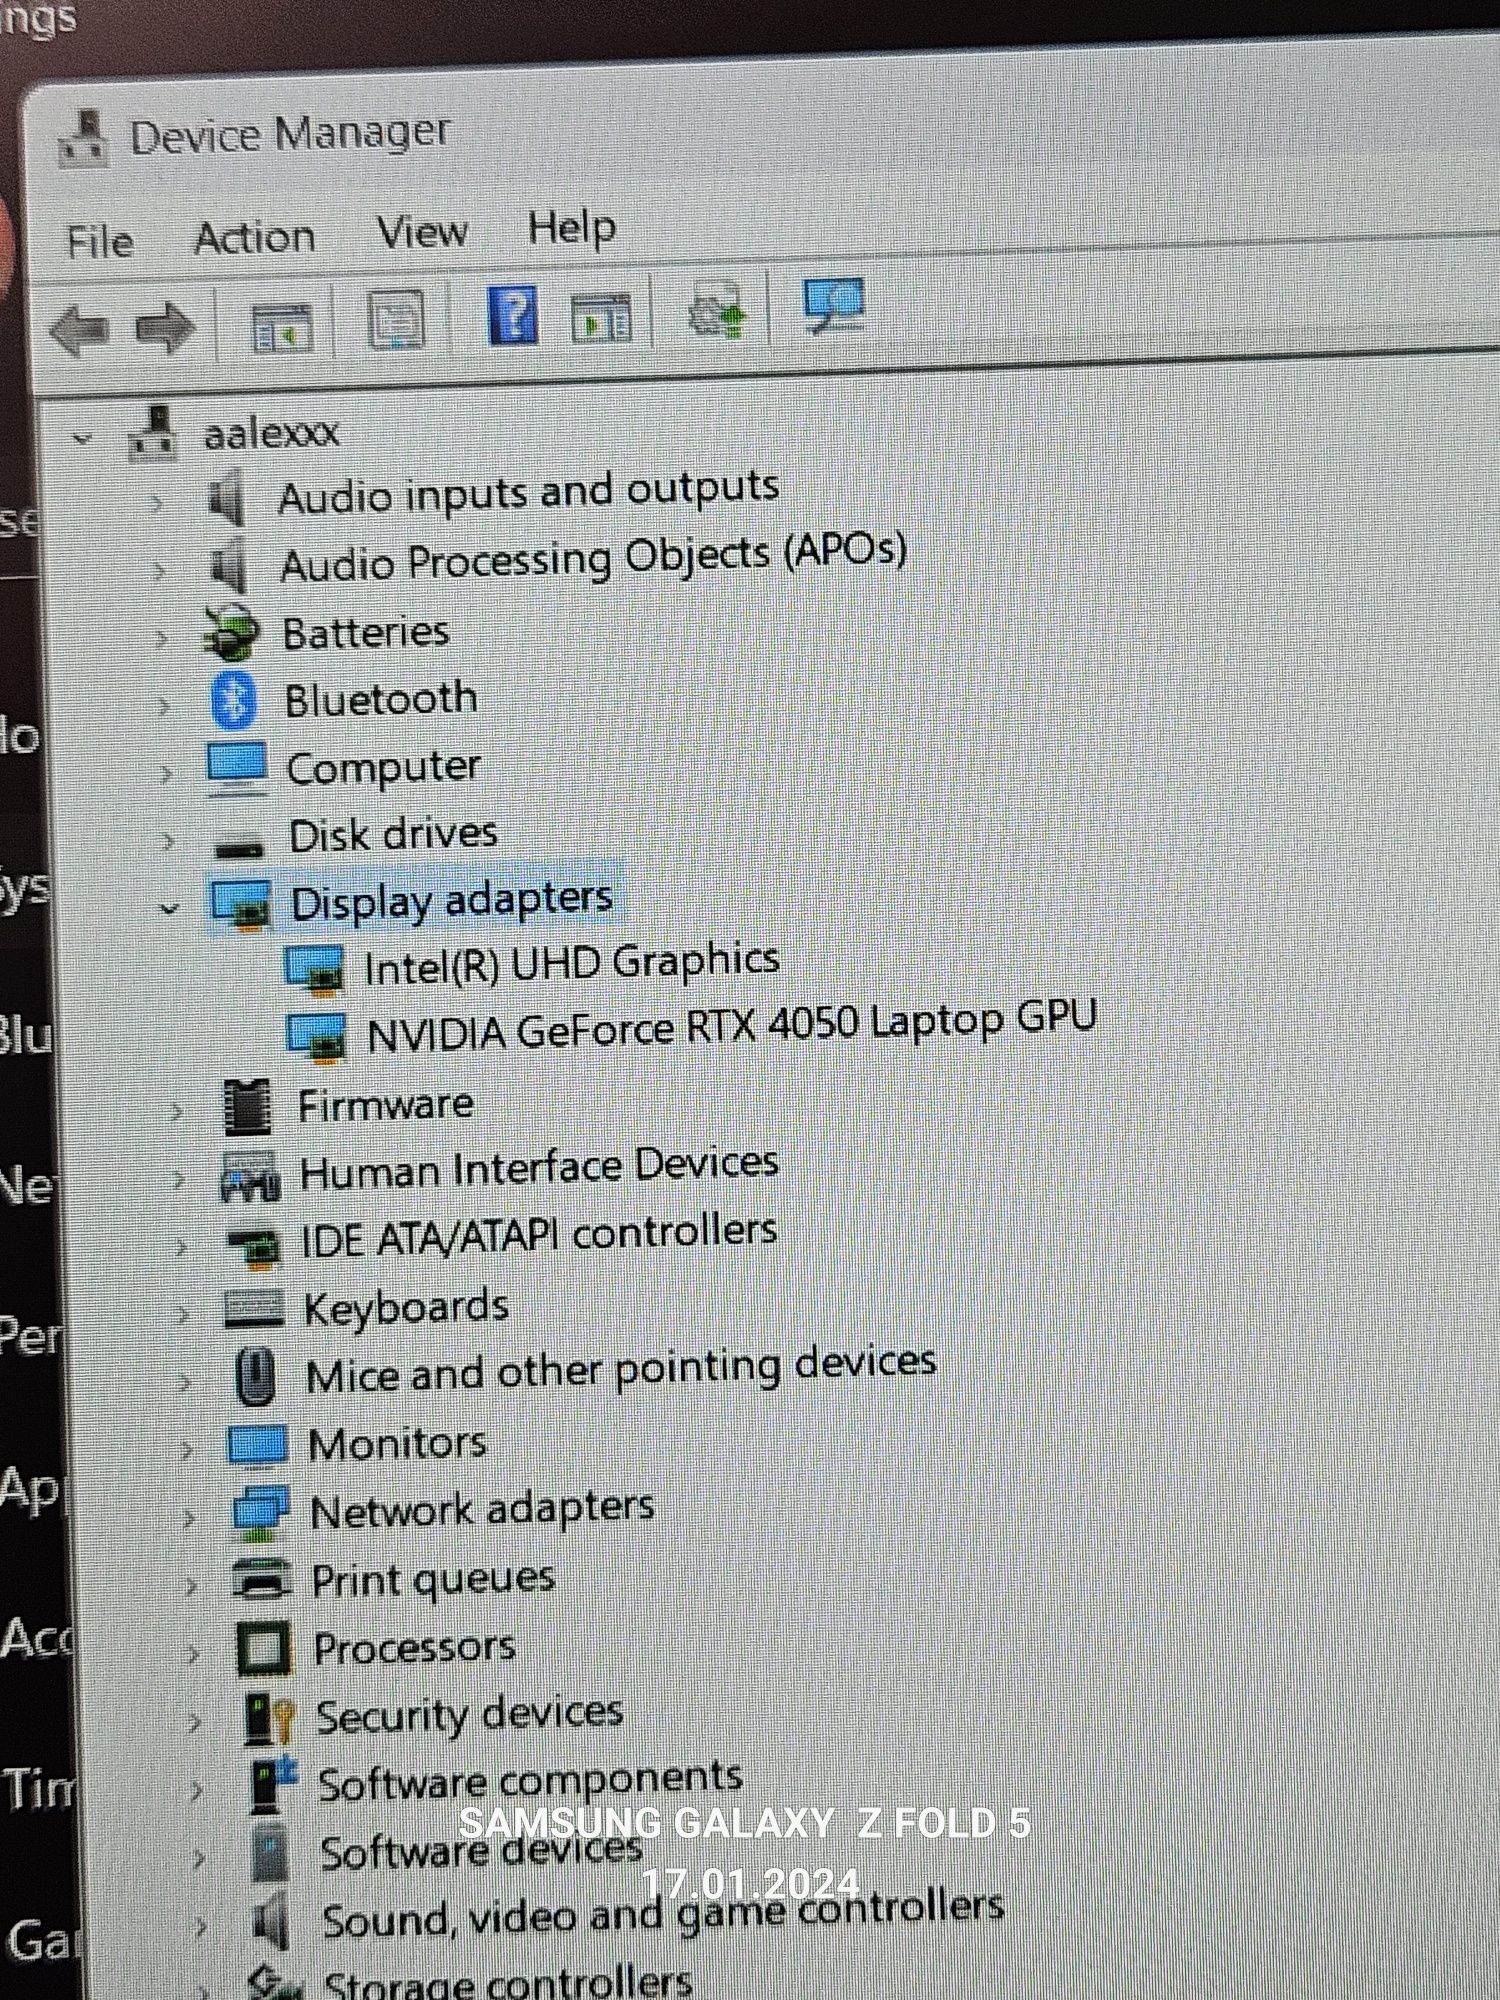Select IDE ATA/ATAPI controllers label
Image resolution: width=1500 pixels, height=2000 pixels.
click(539, 1237)
